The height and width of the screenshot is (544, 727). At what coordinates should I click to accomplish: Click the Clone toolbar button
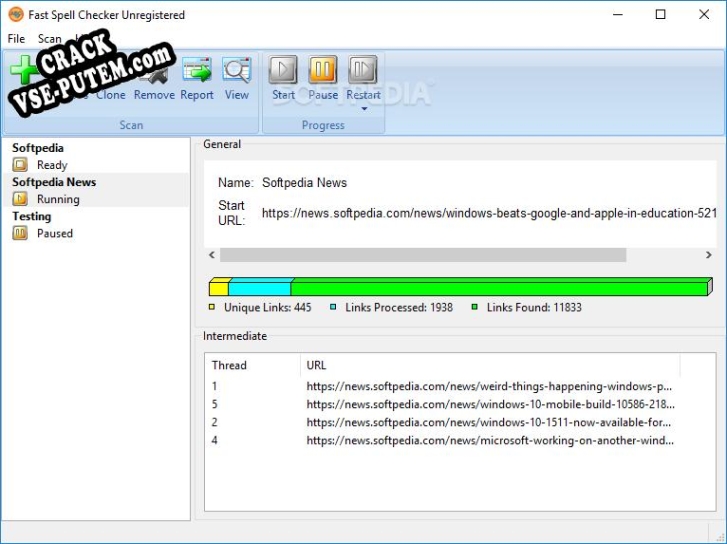pyautogui.click(x=111, y=95)
